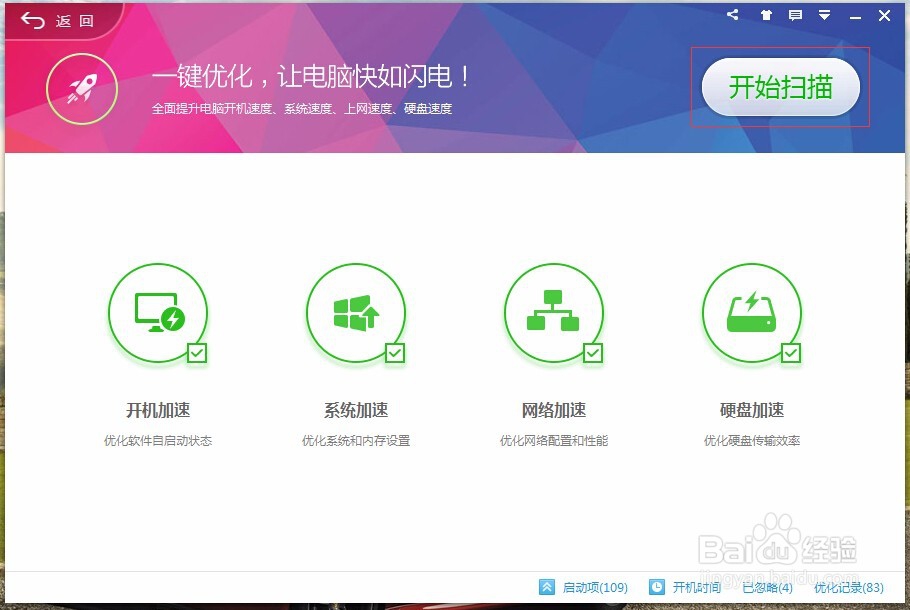This screenshot has width=910, height=610.
Task: Click 优化网络配置和性能 description text
Action: pos(554,441)
